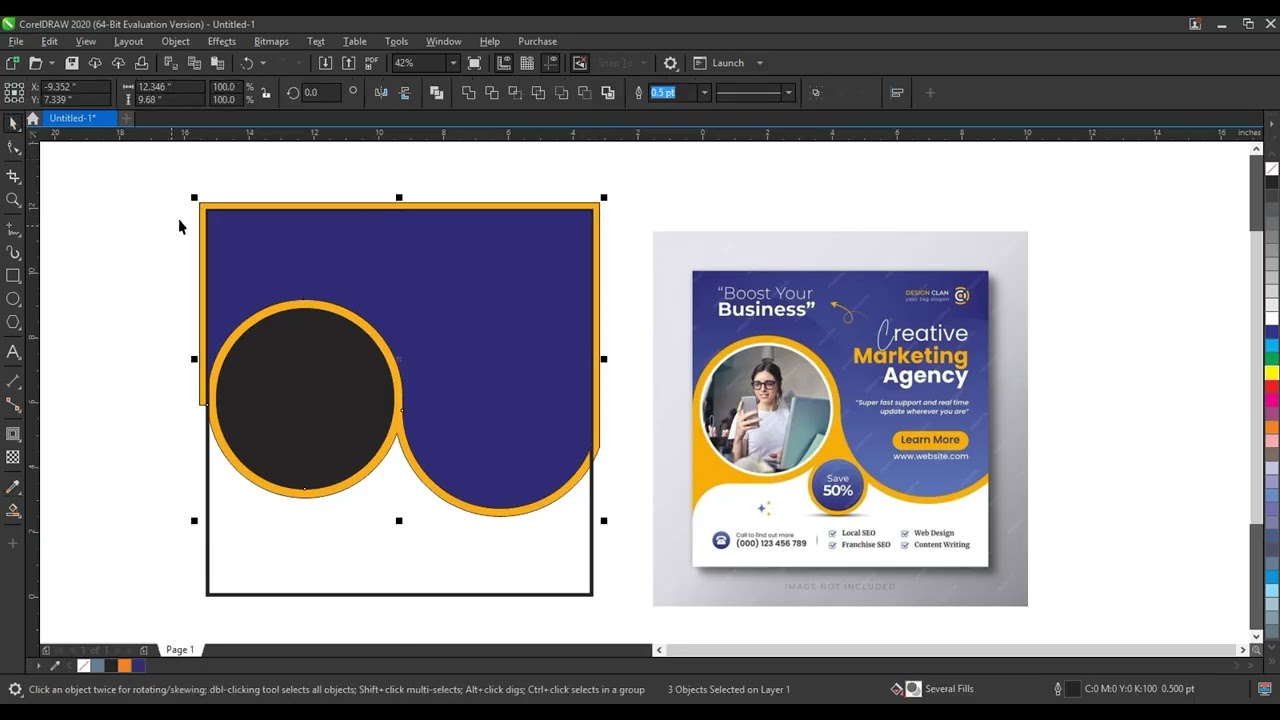Click the rotation angle input field
1280x720 pixels.
point(320,93)
